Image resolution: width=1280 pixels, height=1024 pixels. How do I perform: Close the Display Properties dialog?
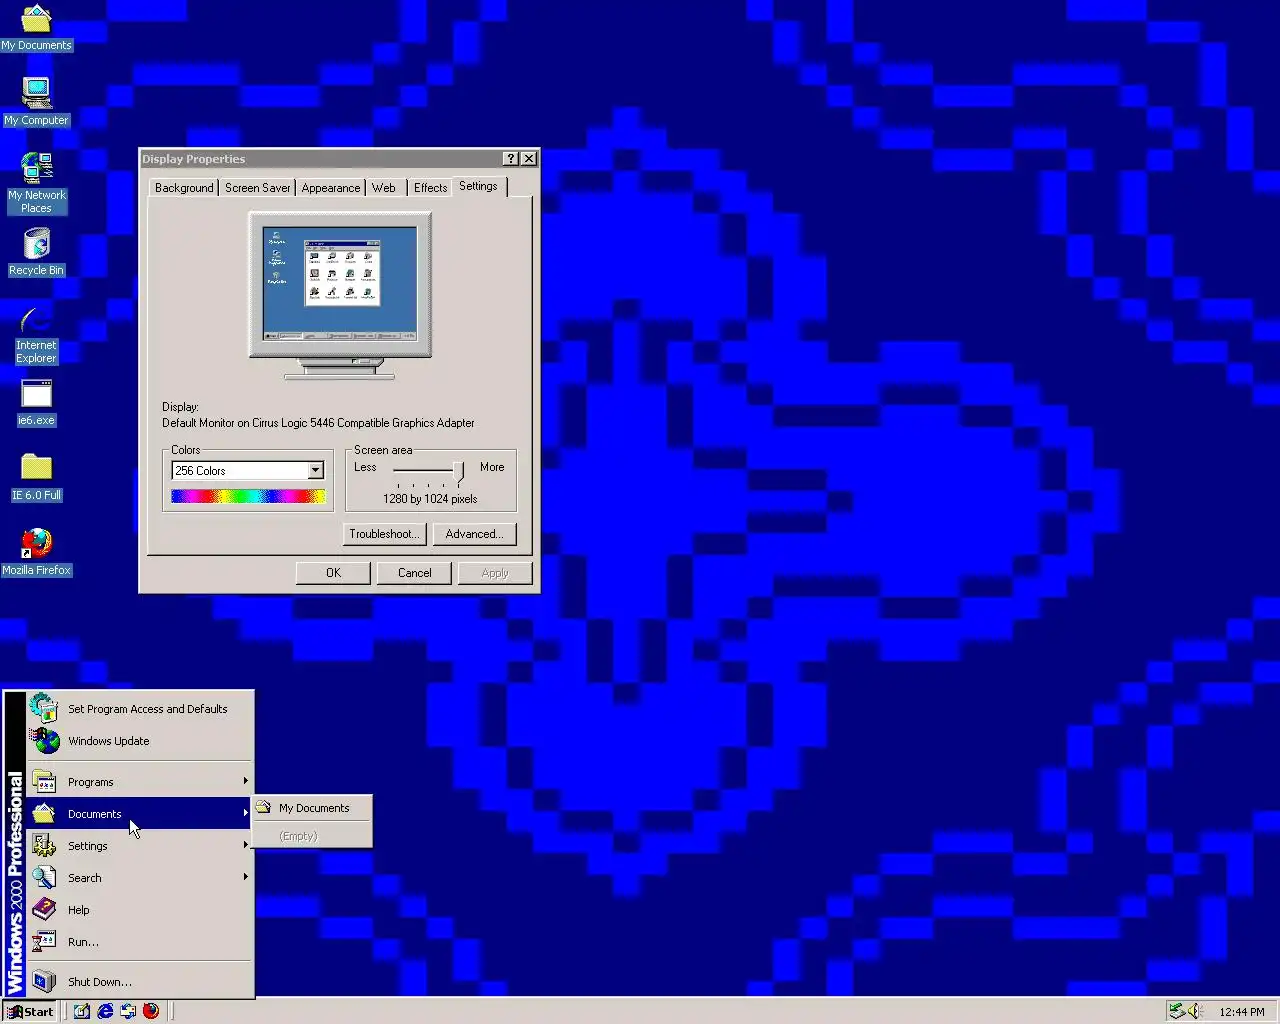[529, 159]
